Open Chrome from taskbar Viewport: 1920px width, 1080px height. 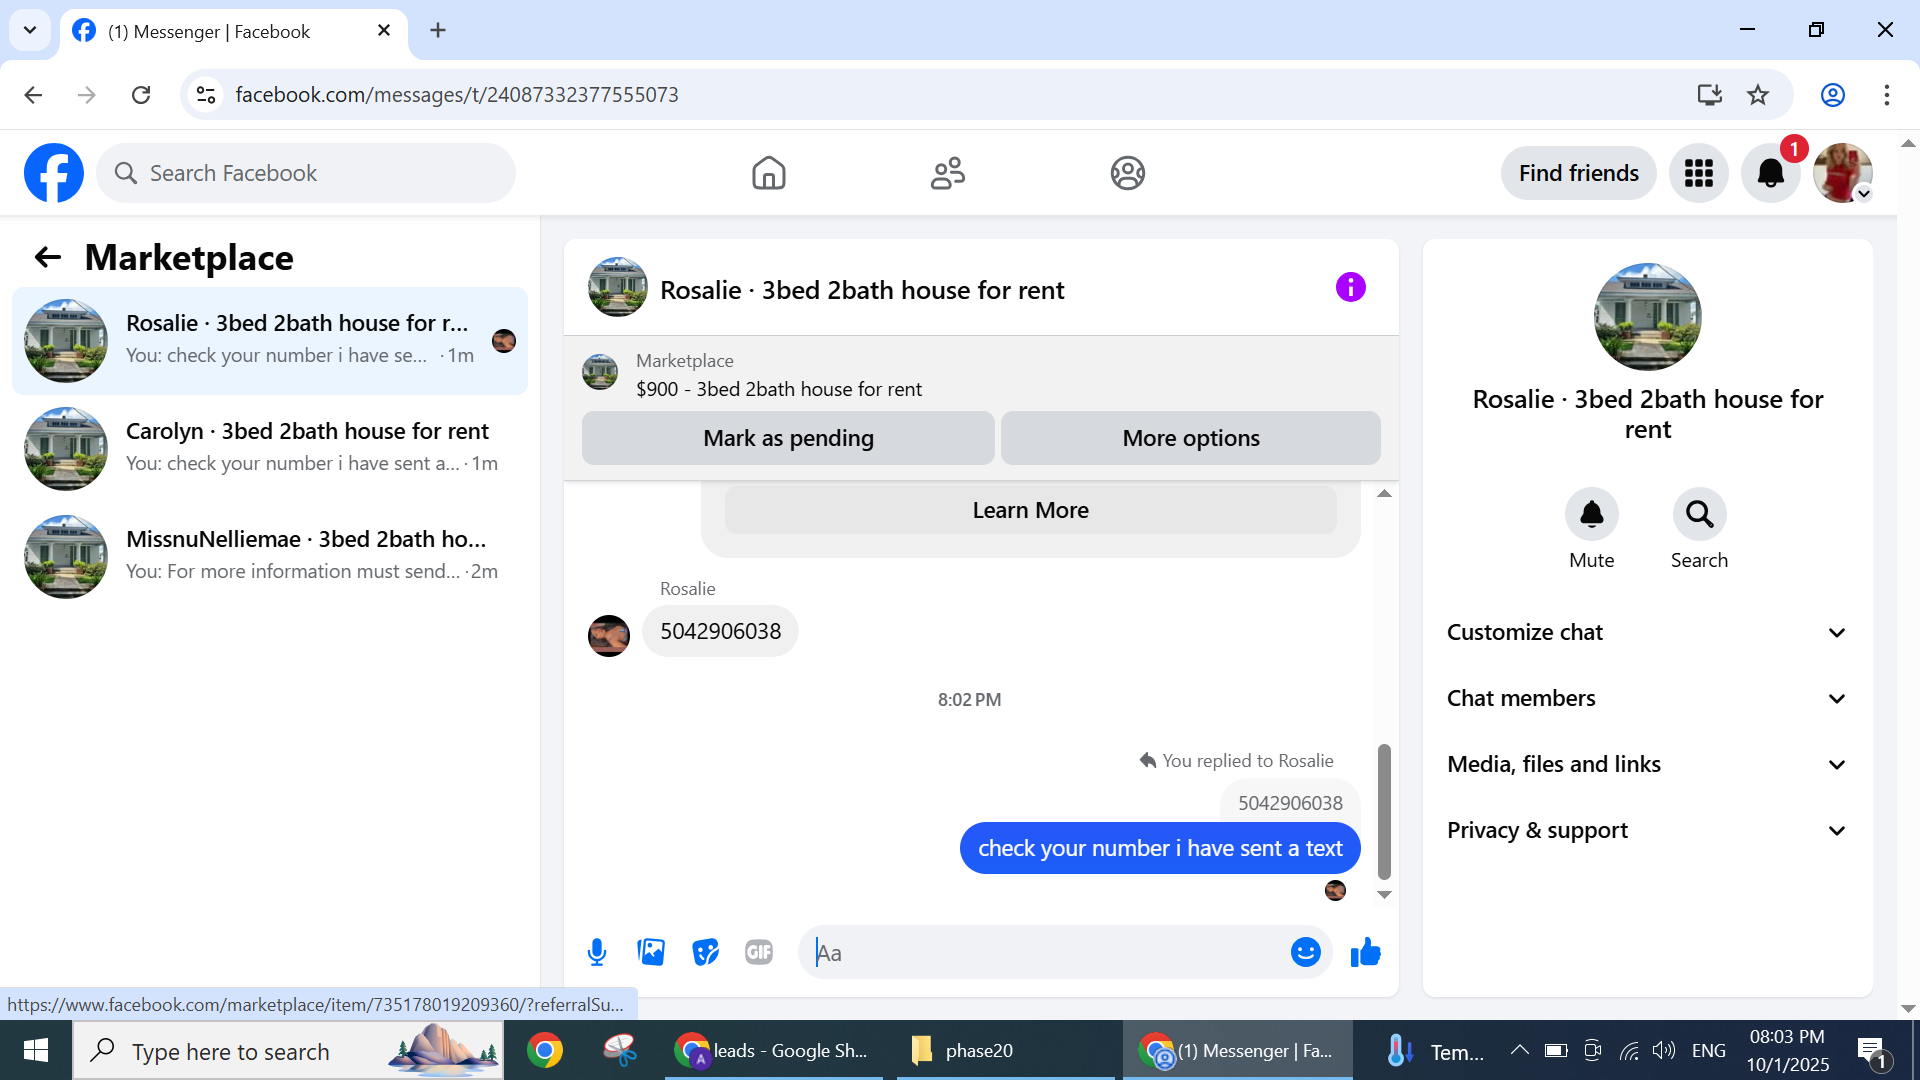(545, 1050)
